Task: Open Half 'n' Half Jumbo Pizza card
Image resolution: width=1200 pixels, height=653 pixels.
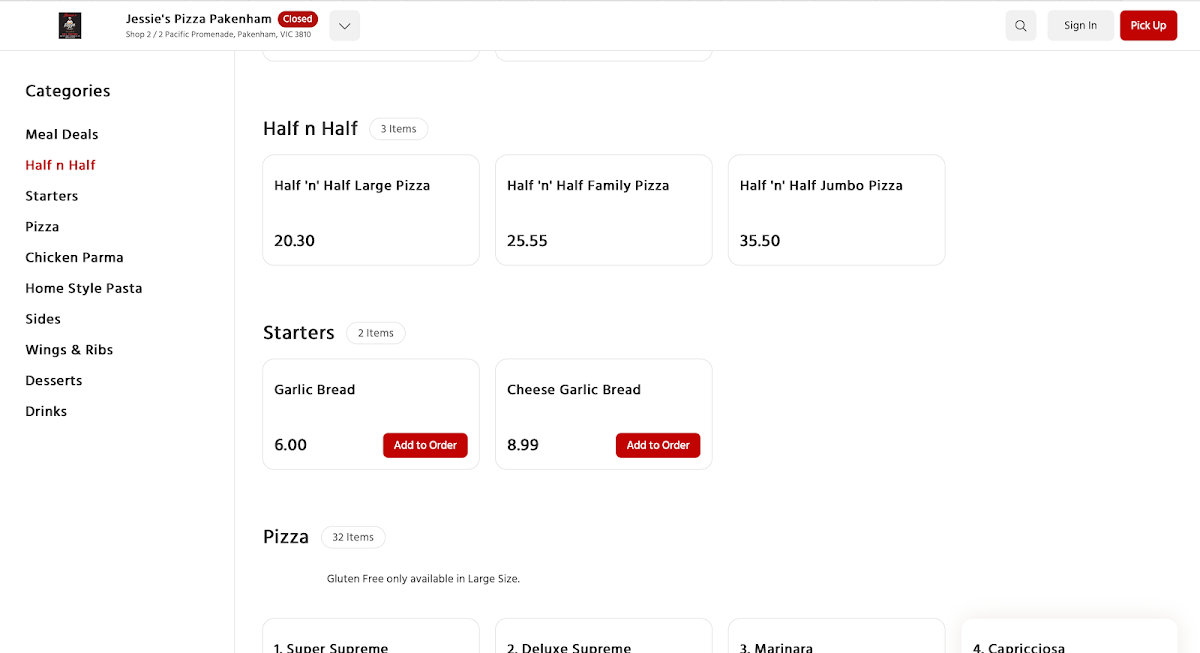Action: click(x=837, y=210)
